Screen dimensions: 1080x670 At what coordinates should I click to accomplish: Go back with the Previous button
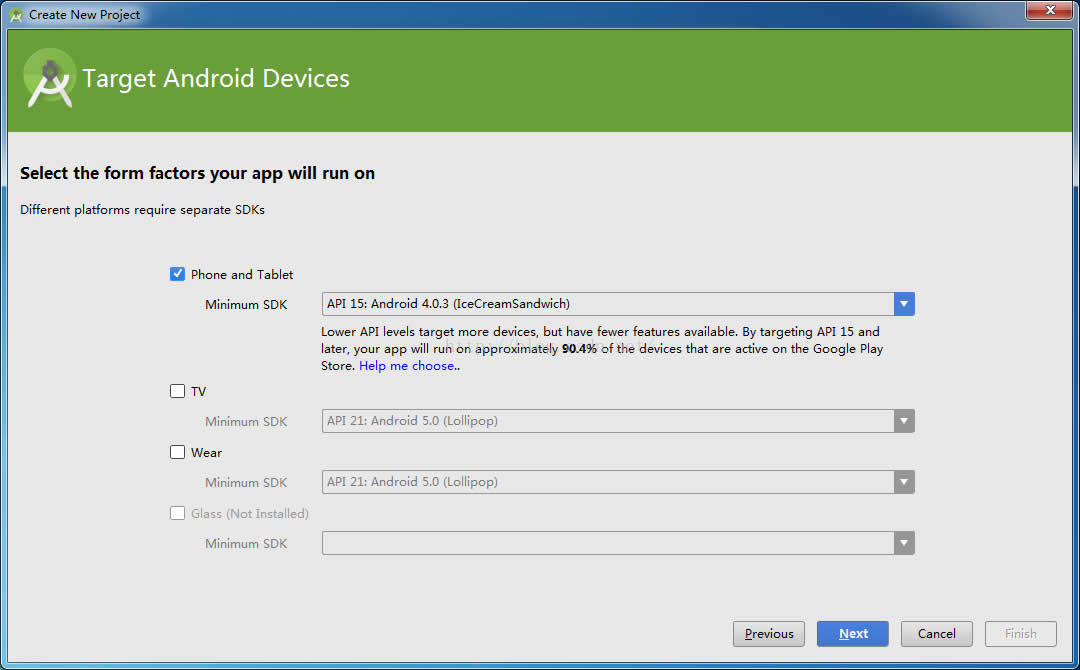pyautogui.click(x=769, y=634)
